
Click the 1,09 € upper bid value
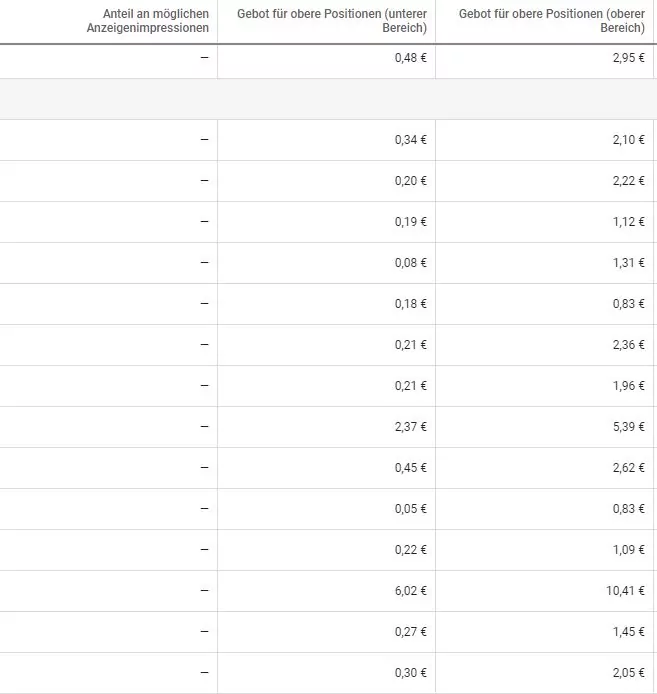pos(628,550)
